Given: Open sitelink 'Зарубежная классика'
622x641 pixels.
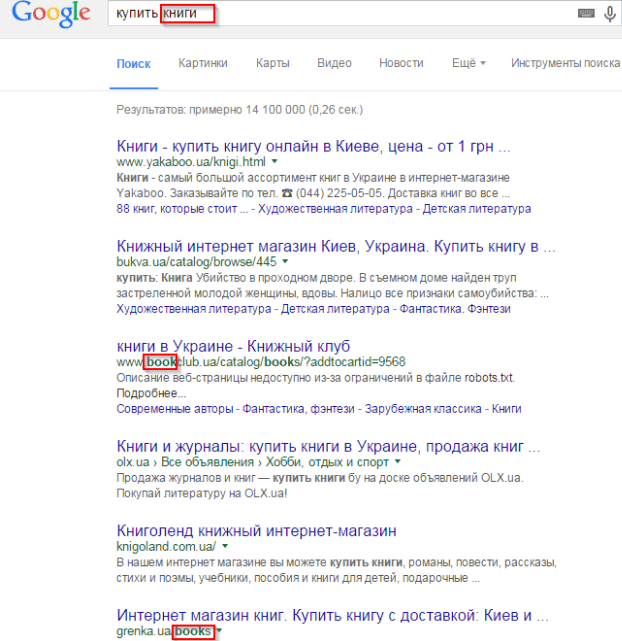Looking at the screenshot, I should point(423,409).
